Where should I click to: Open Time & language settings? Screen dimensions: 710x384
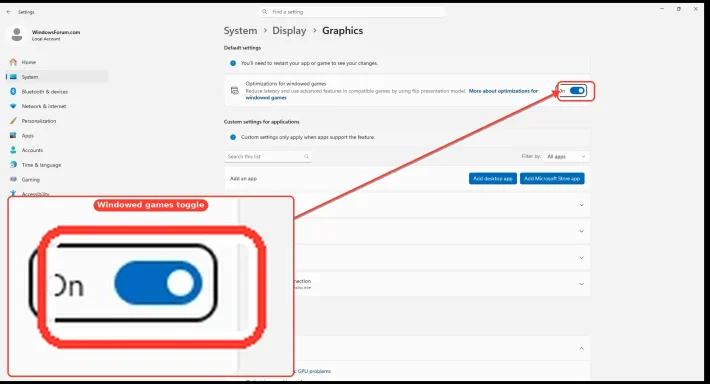(x=41, y=165)
